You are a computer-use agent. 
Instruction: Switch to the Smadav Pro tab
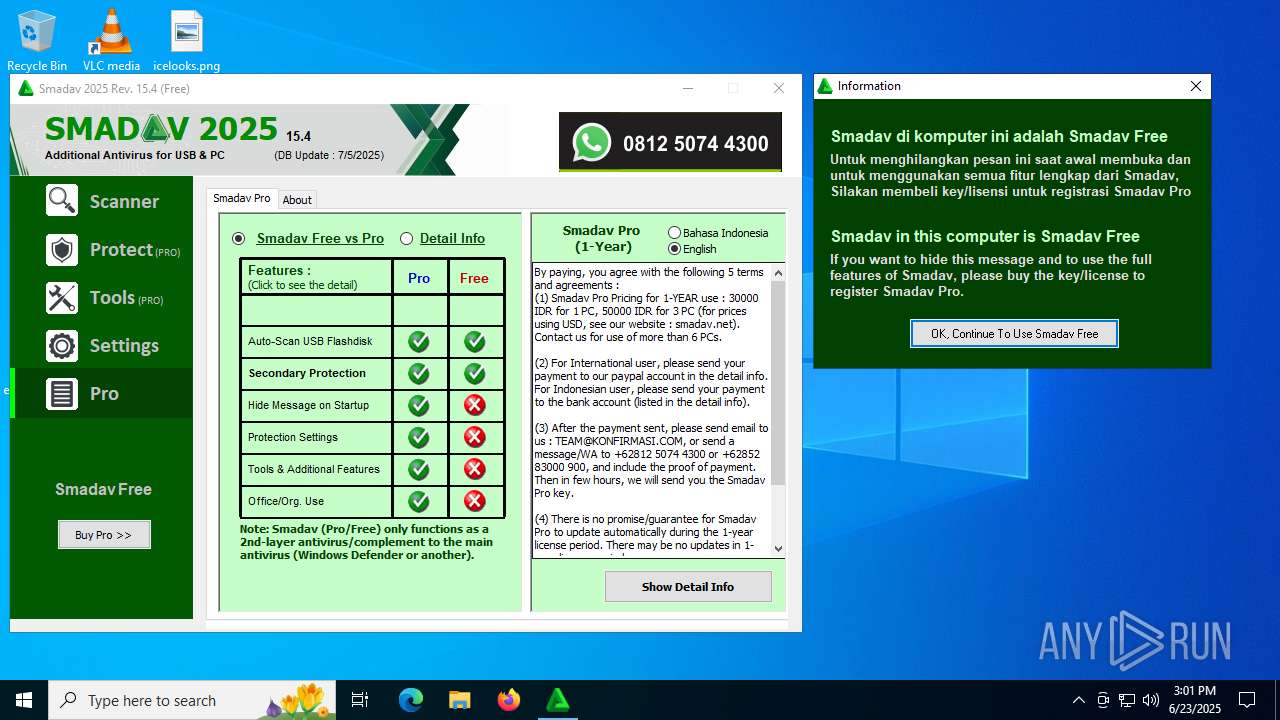[241, 199]
